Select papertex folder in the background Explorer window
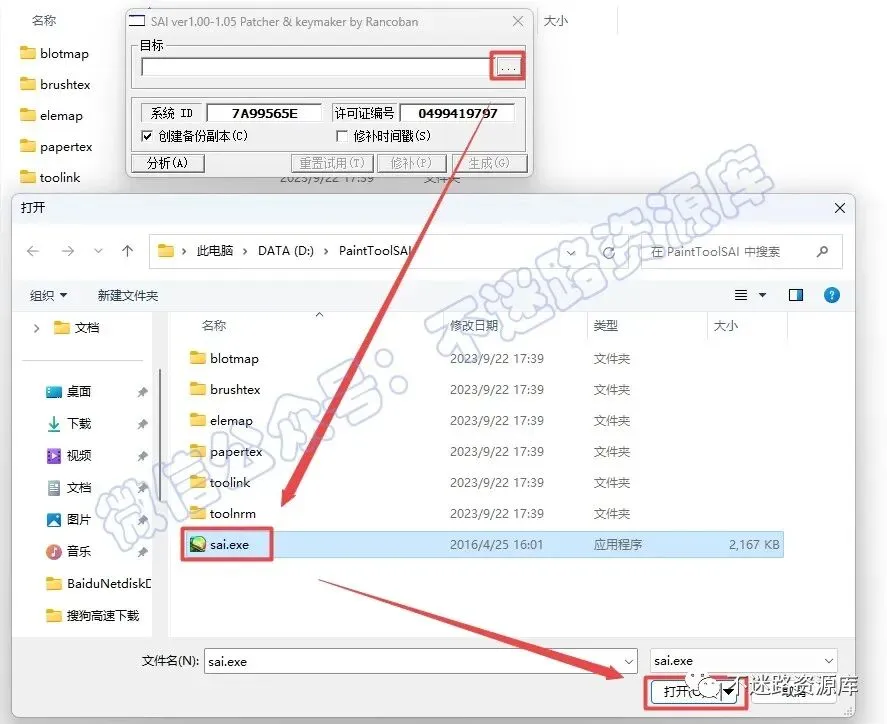The image size is (887, 724). (x=56, y=146)
